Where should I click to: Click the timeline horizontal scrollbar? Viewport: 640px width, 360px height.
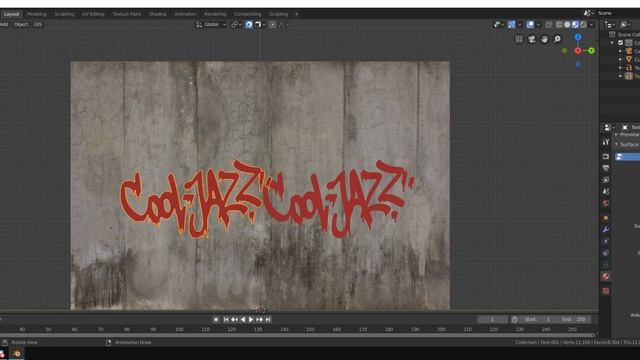click(x=297, y=335)
